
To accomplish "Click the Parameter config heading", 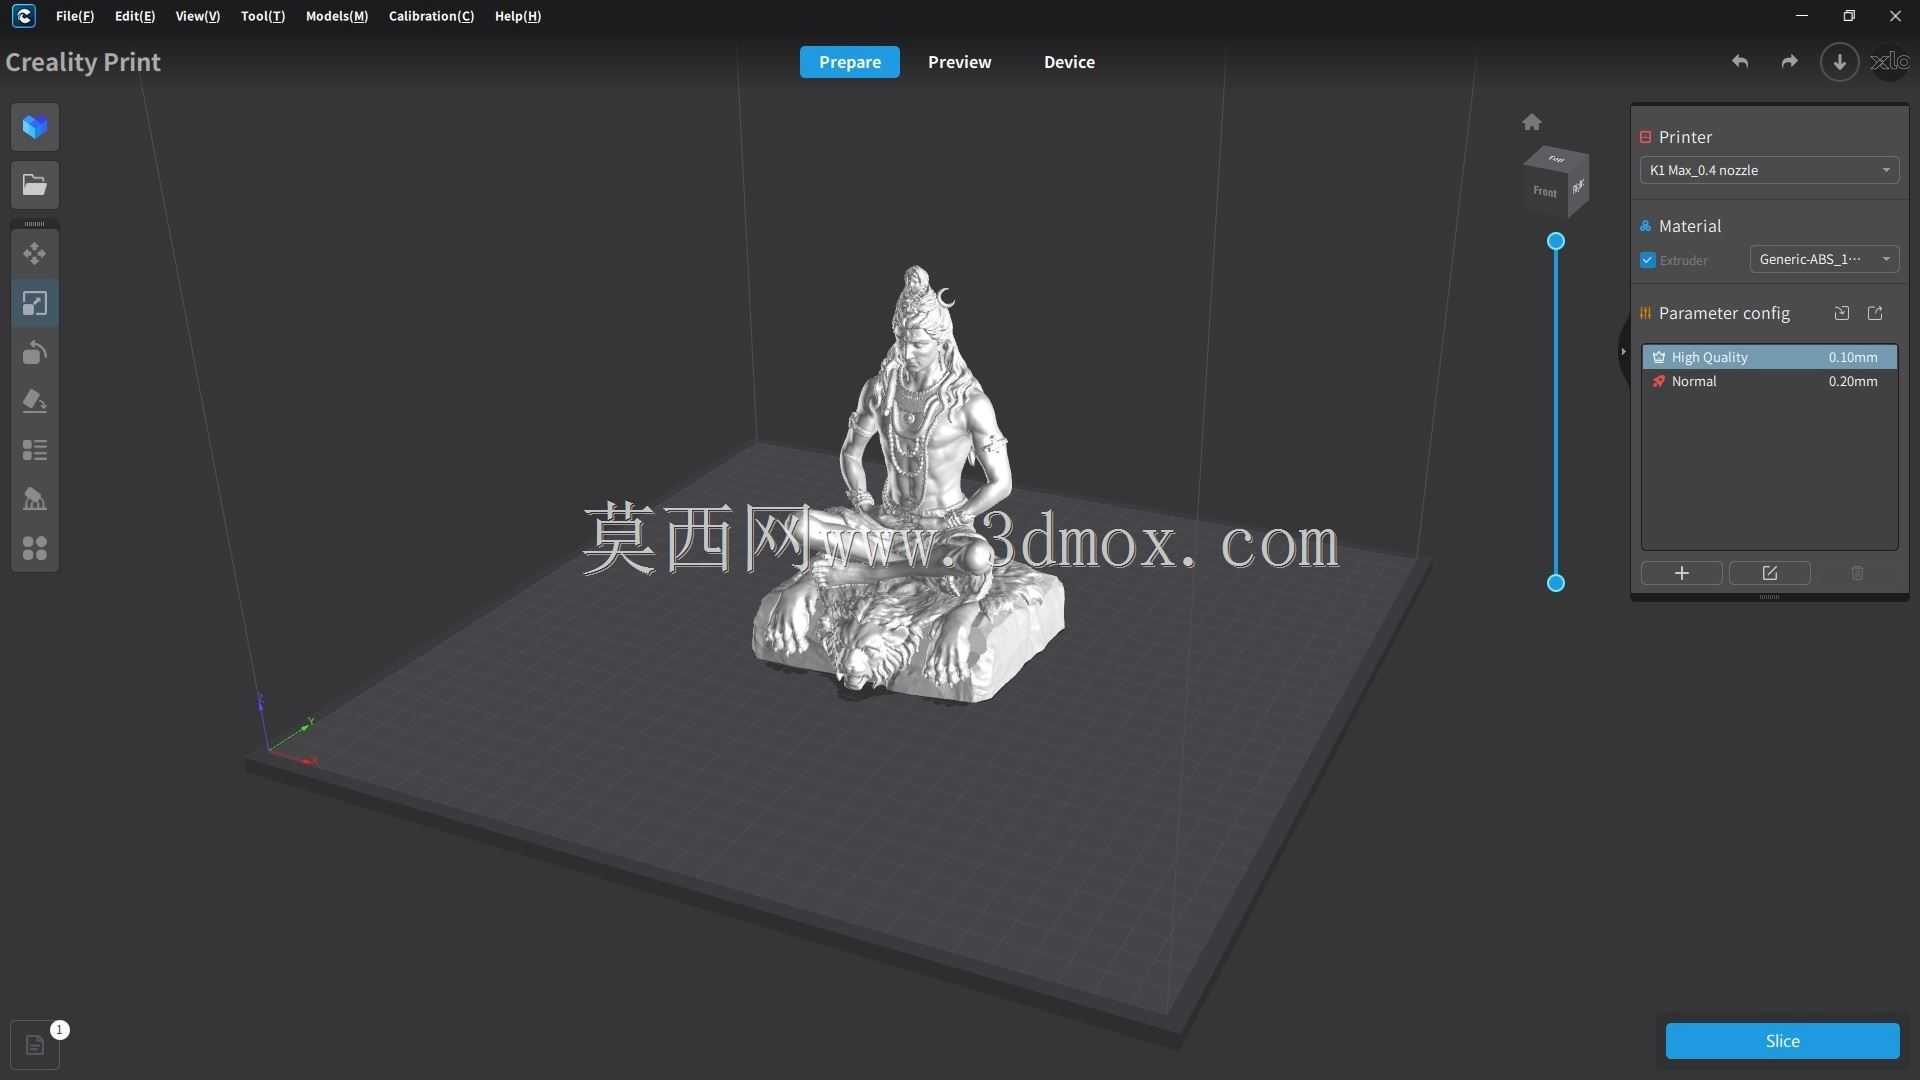I will [1724, 313].
